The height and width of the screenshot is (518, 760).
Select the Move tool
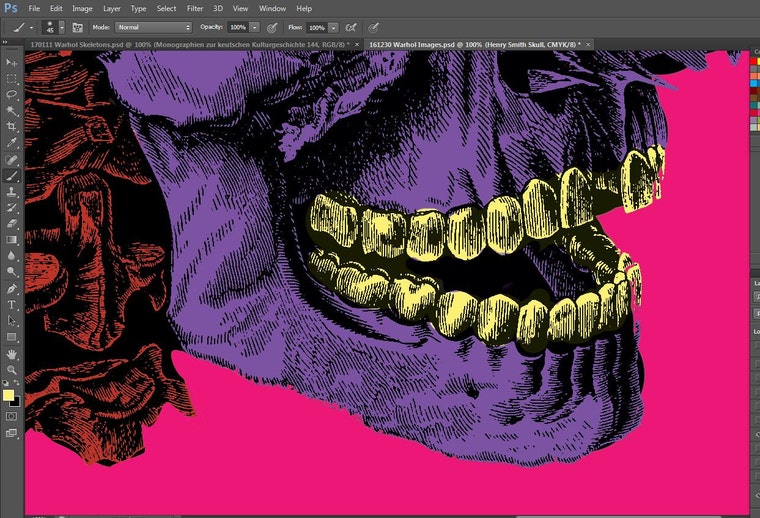tap(11, 62)
